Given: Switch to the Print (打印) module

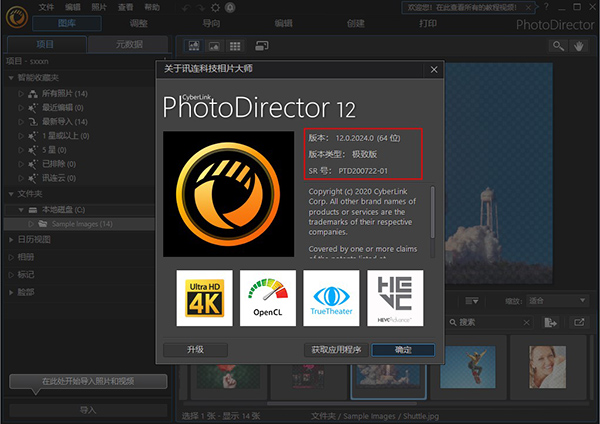Looking at the screenshot, I should [x=428, y=23].
